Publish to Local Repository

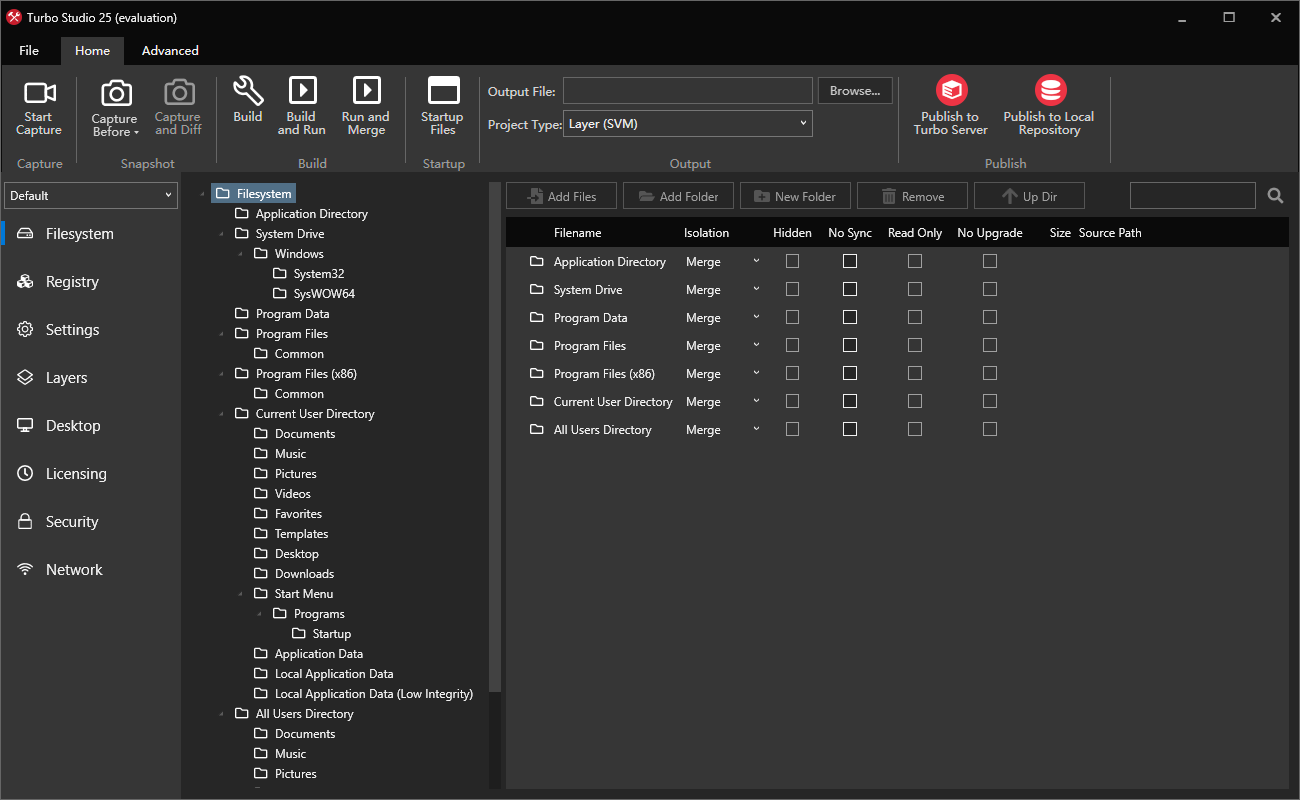click(1050, 106)
